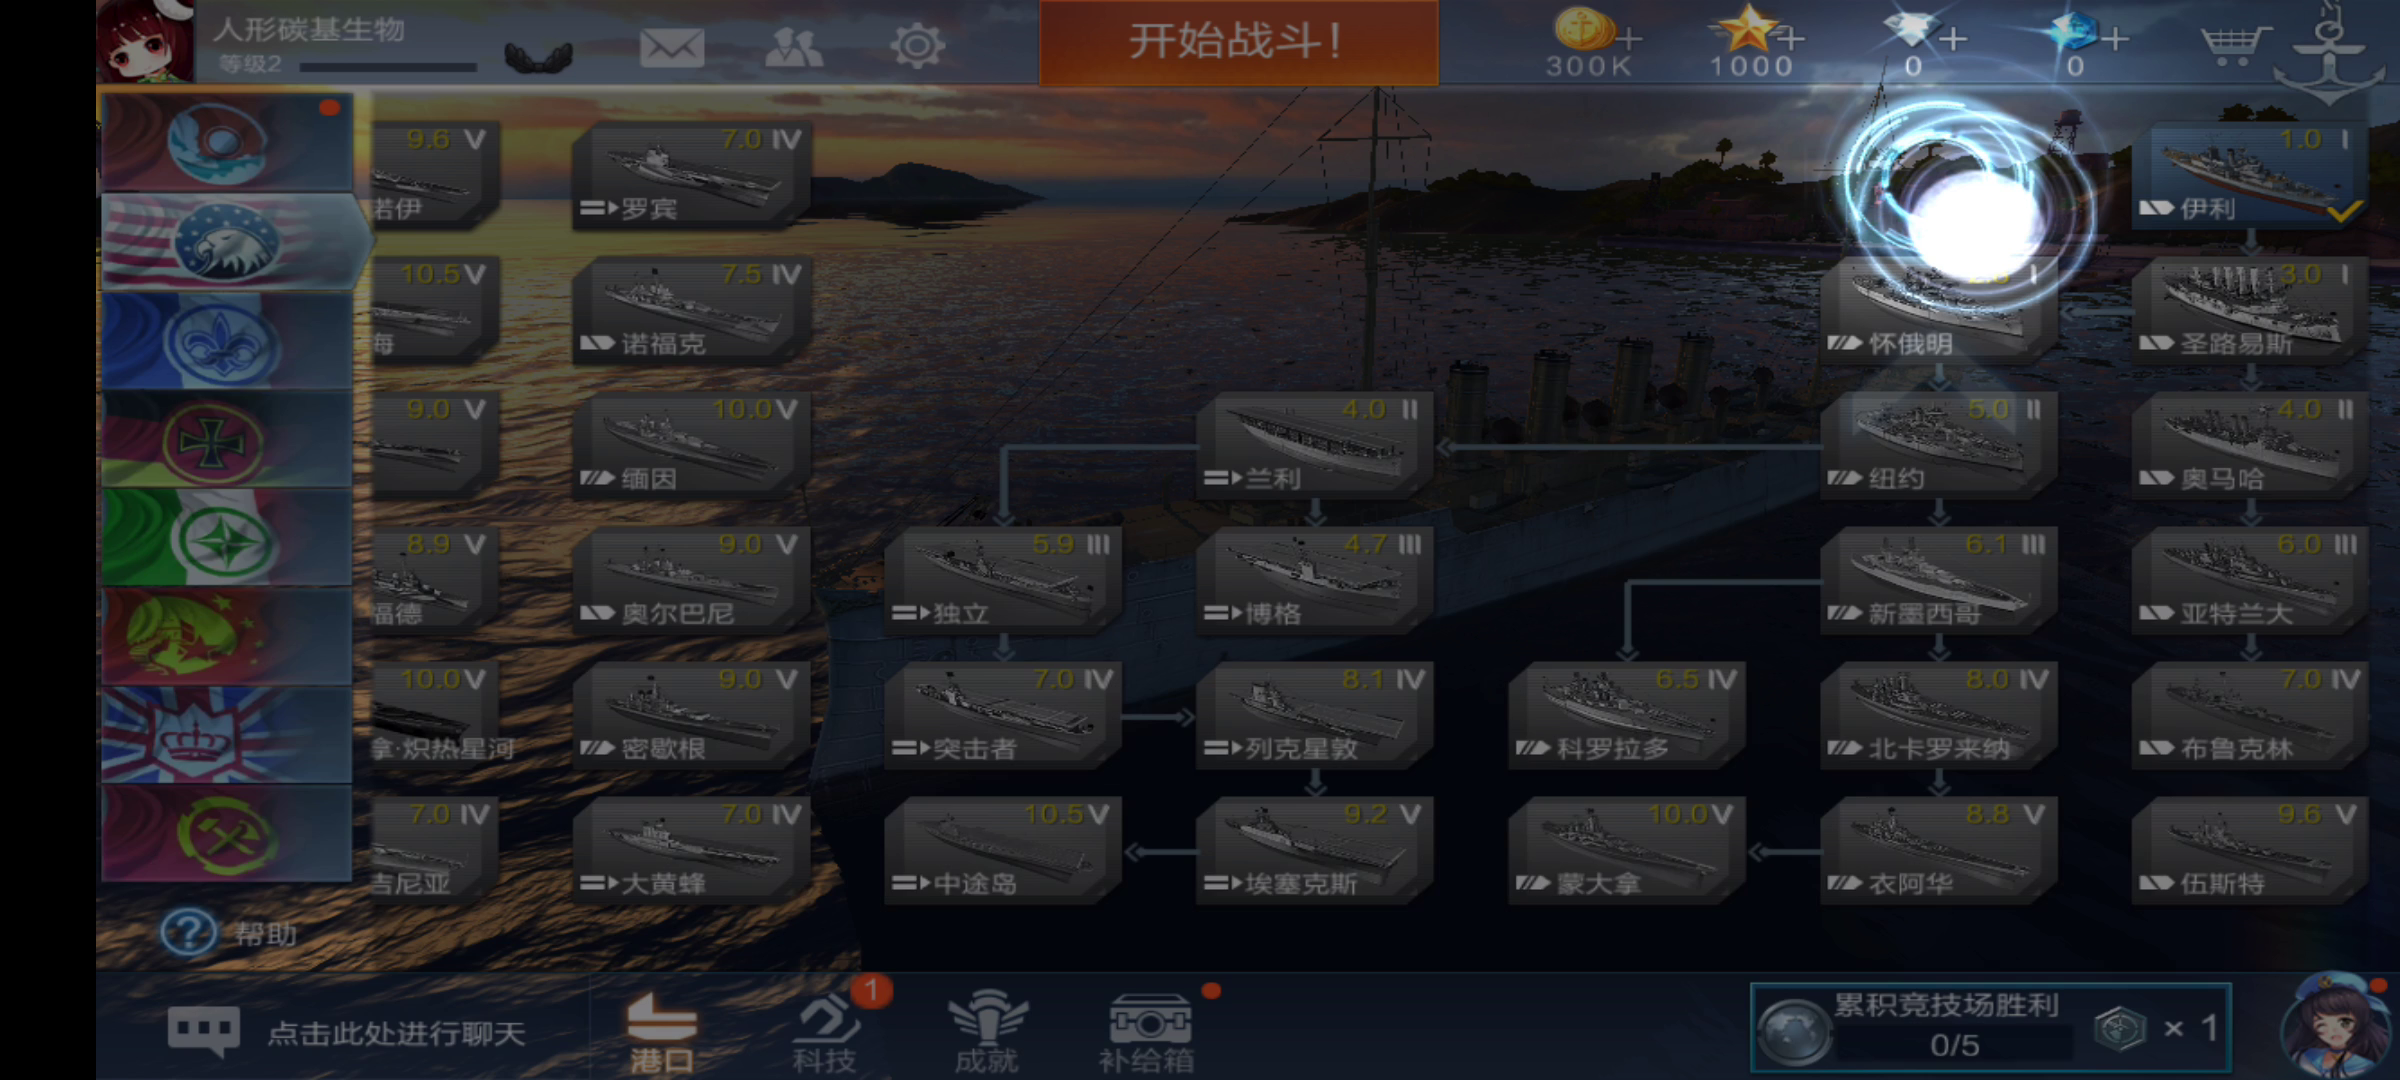The image size is (2400, 1080).
Task: Open the settings gear icon
Action: point(917,46)
